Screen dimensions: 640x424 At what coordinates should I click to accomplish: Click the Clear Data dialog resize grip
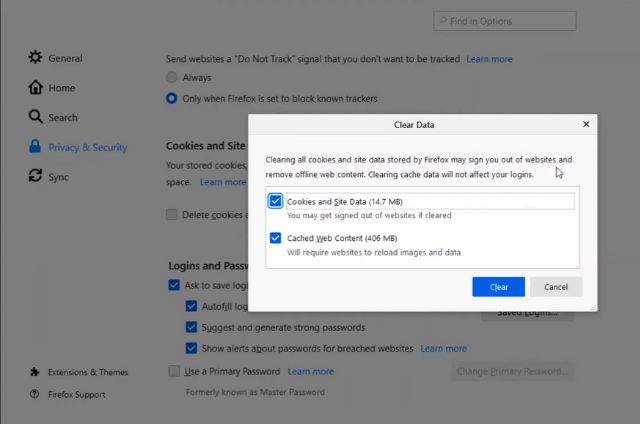tap(593, 307)
